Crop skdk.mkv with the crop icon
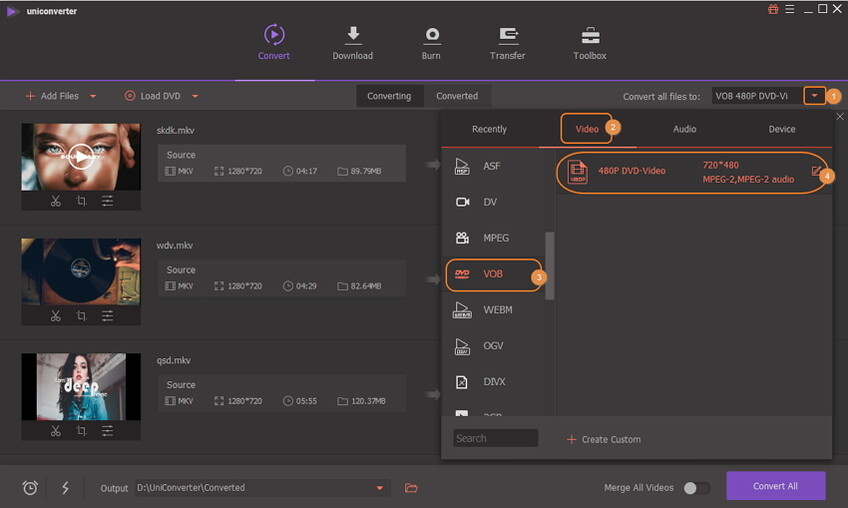848x508 pixels. click(81, 201)
